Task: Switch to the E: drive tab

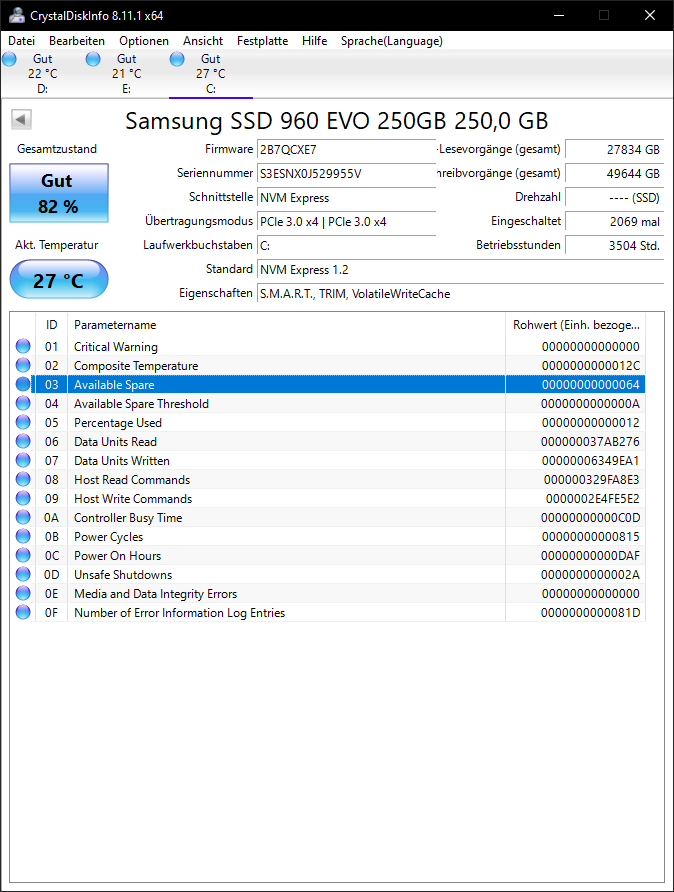Action: [126, 74]
